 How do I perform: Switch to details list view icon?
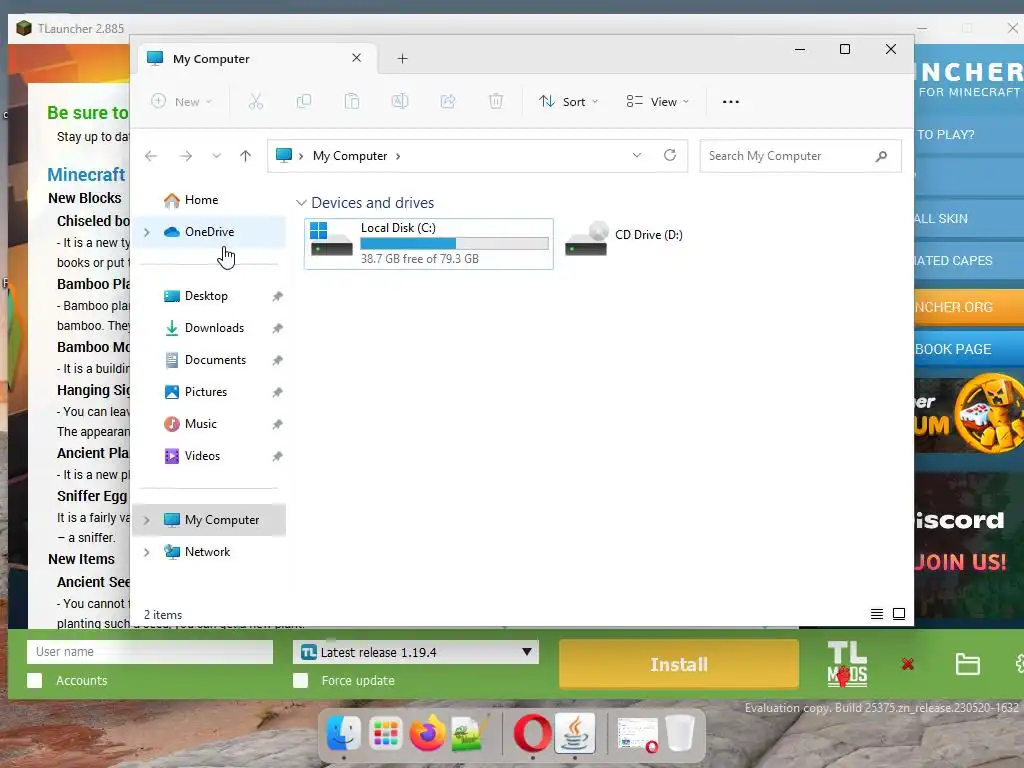pyautogui.click(x=876, y=614)
